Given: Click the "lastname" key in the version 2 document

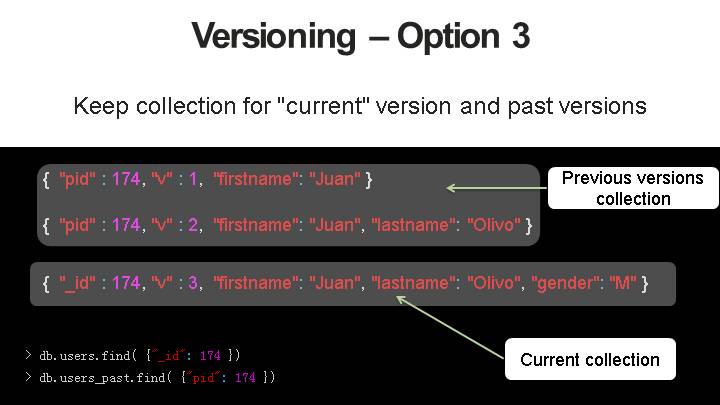Looking at the screenshot, I should tap(412, 225).
